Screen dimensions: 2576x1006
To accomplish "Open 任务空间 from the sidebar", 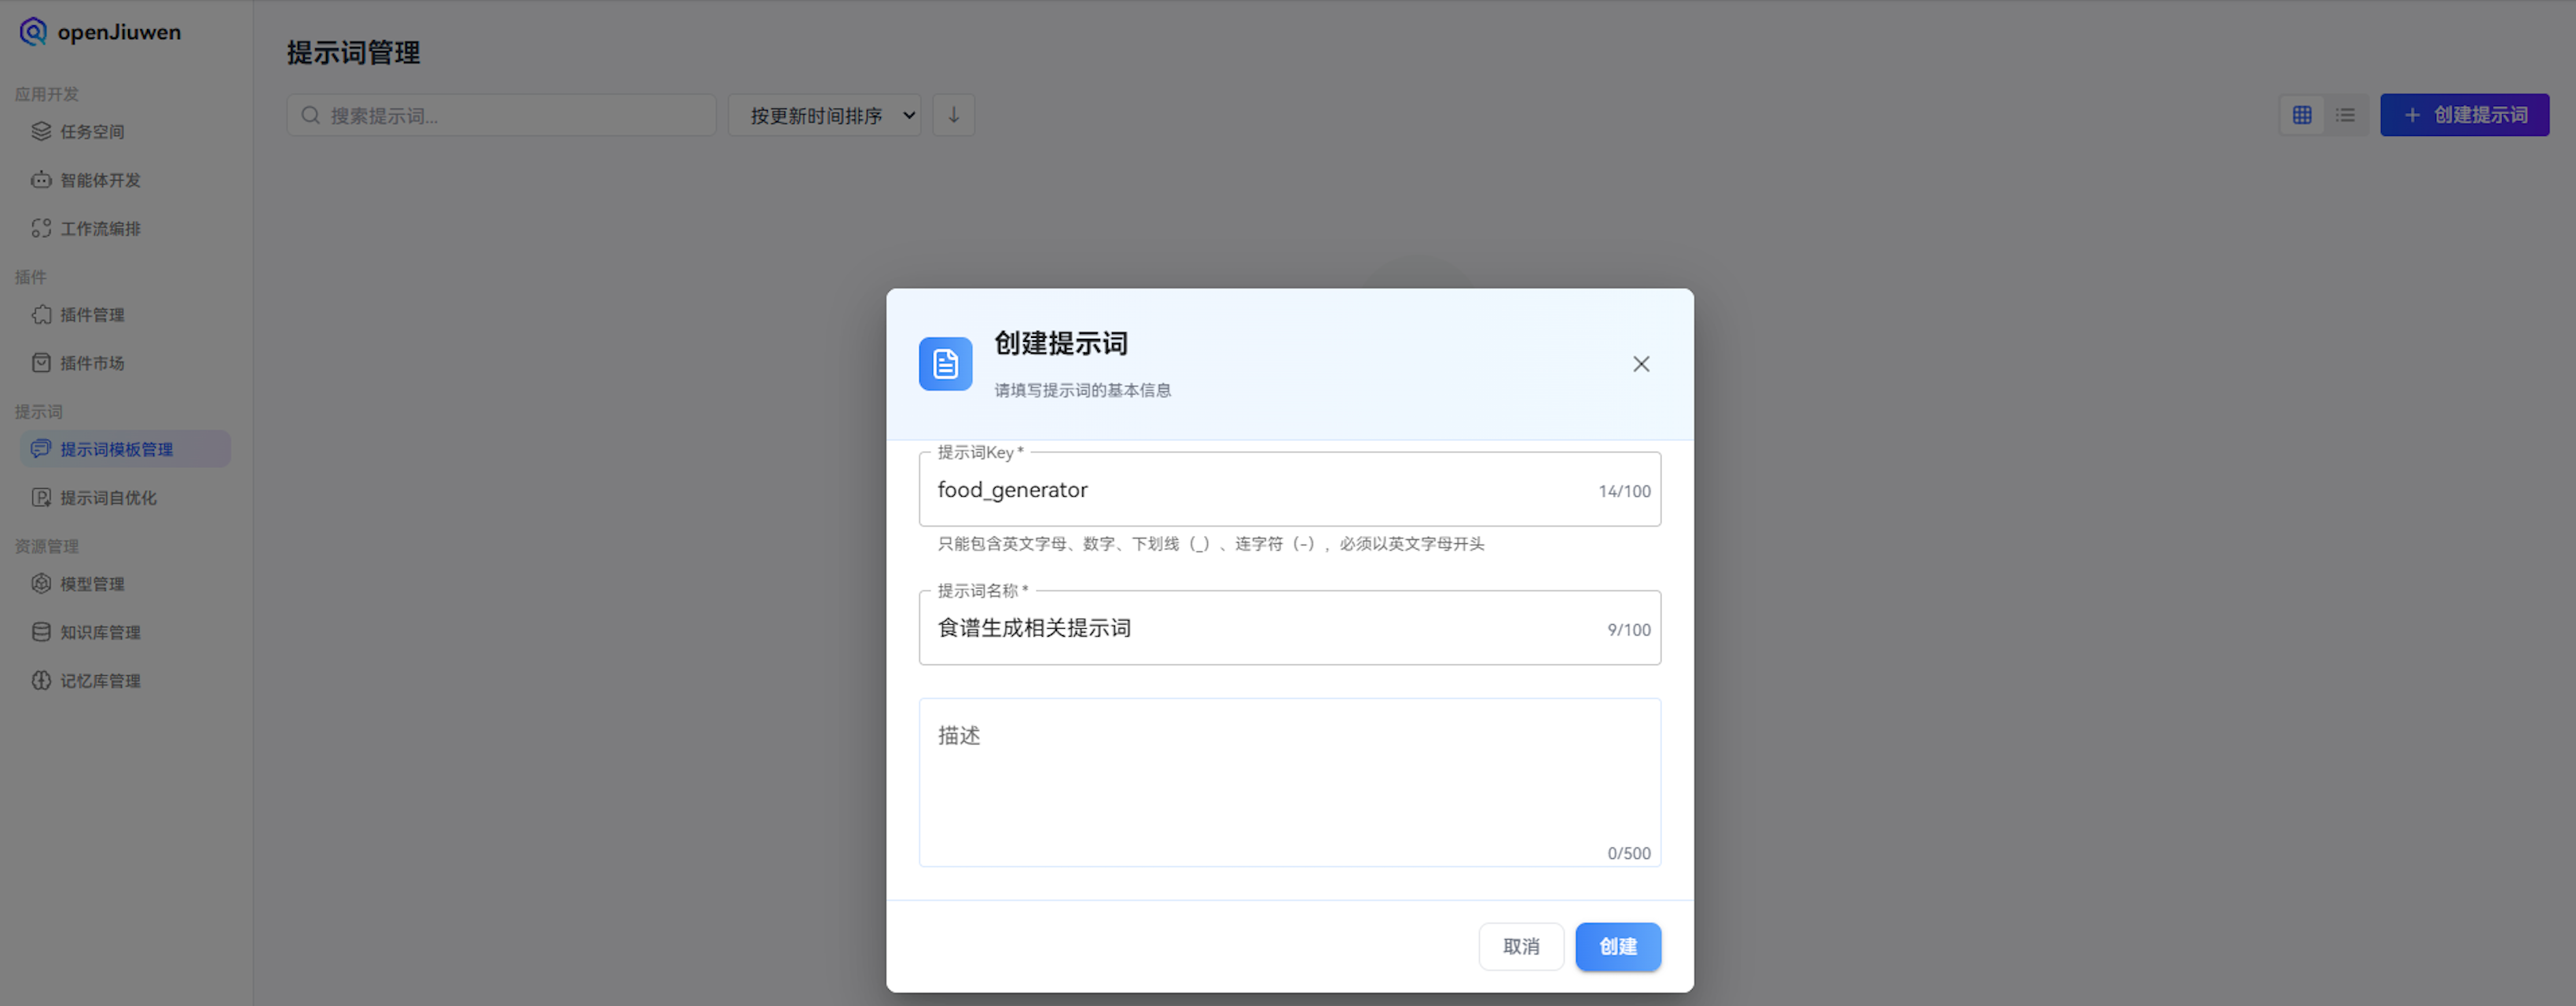I will coord(91,131).
